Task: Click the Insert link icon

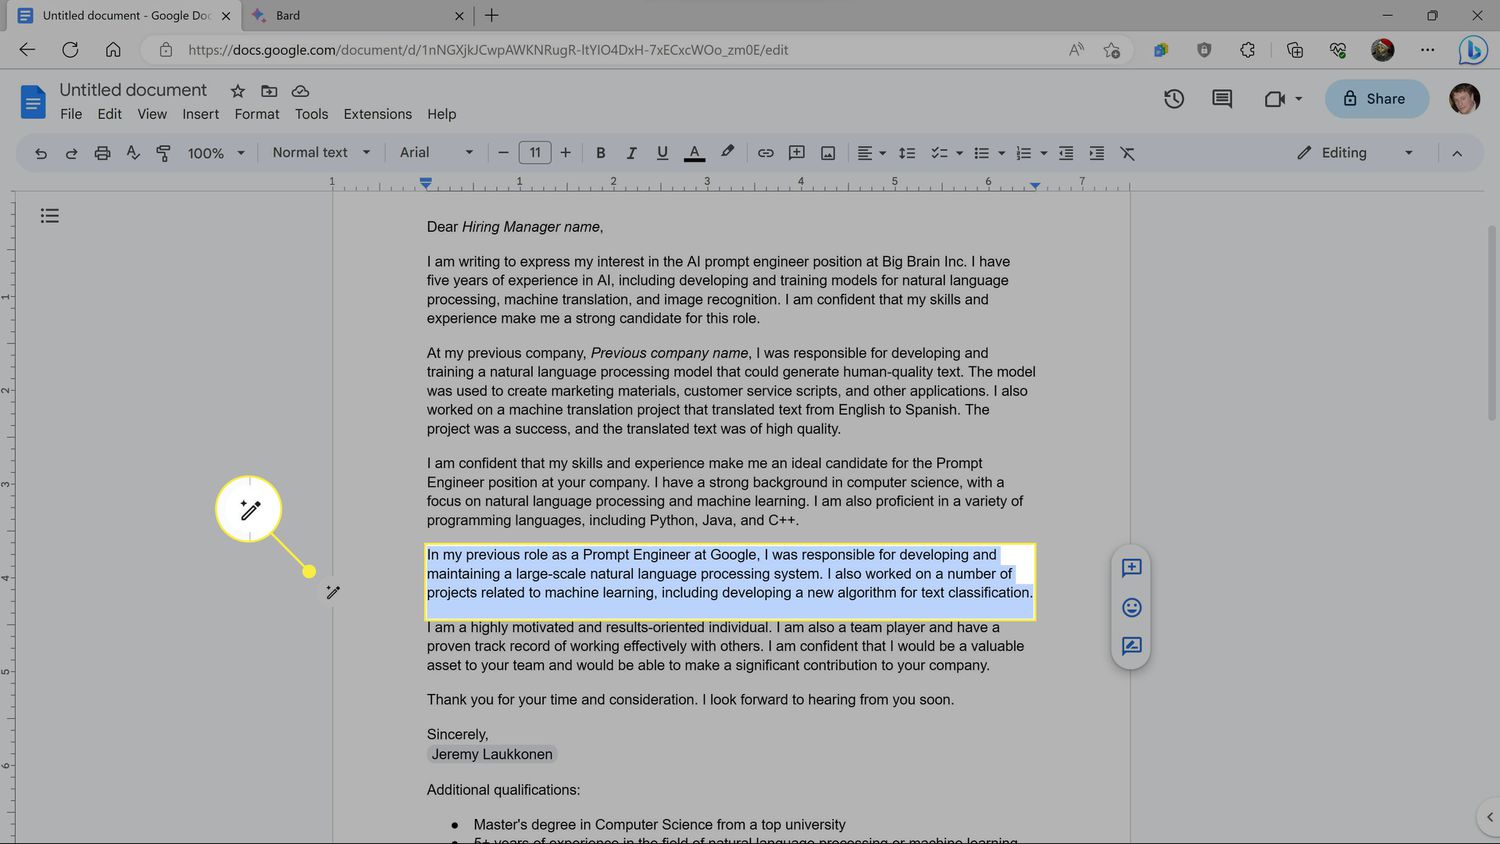Action: point(765,153)
